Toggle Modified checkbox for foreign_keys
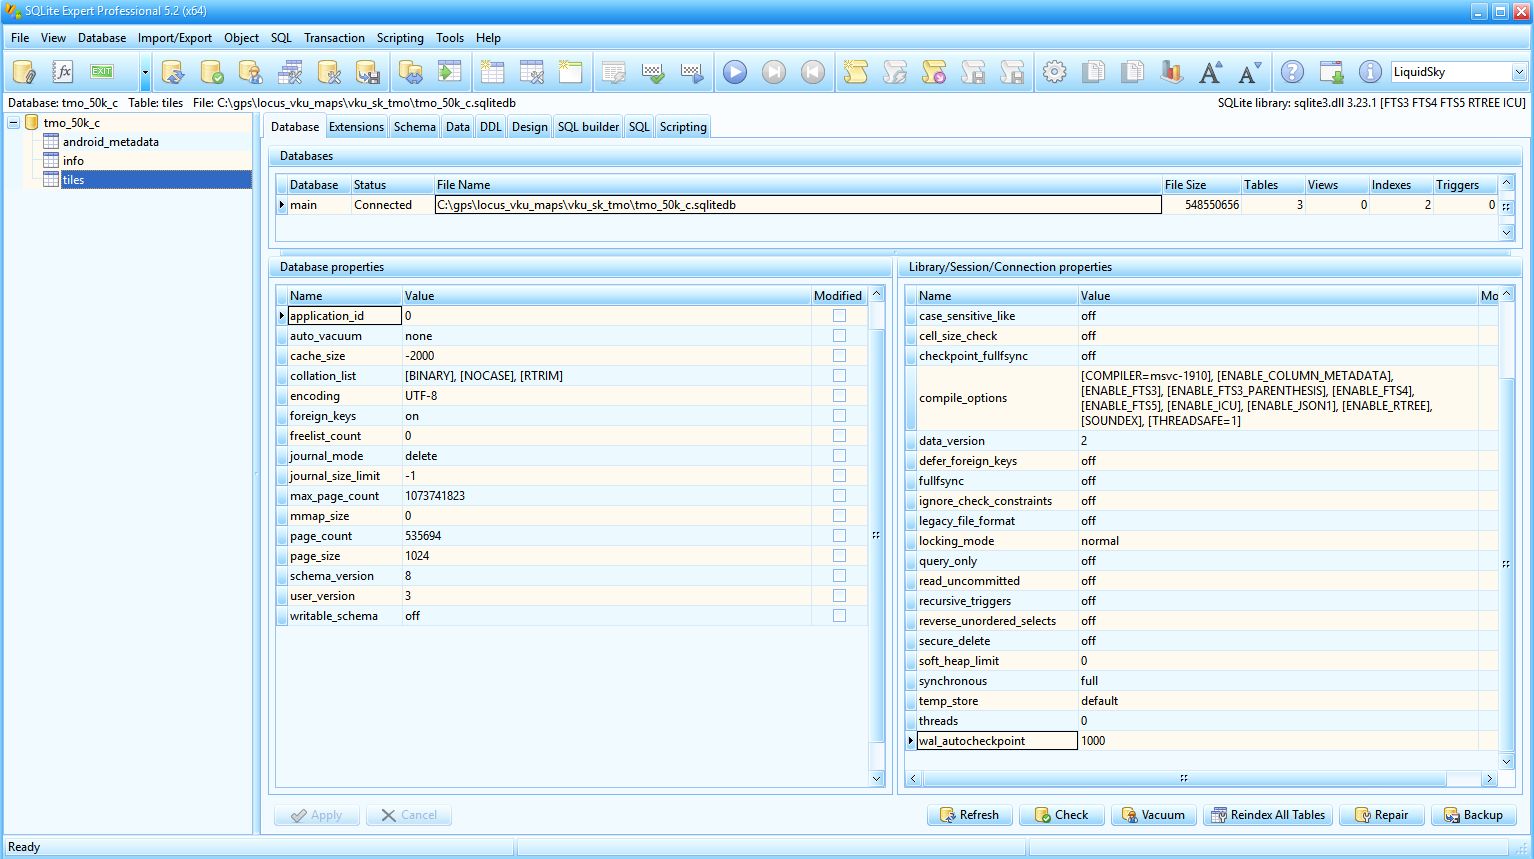The width and height of the screenshot is (1534, 859). coord(839,416)
